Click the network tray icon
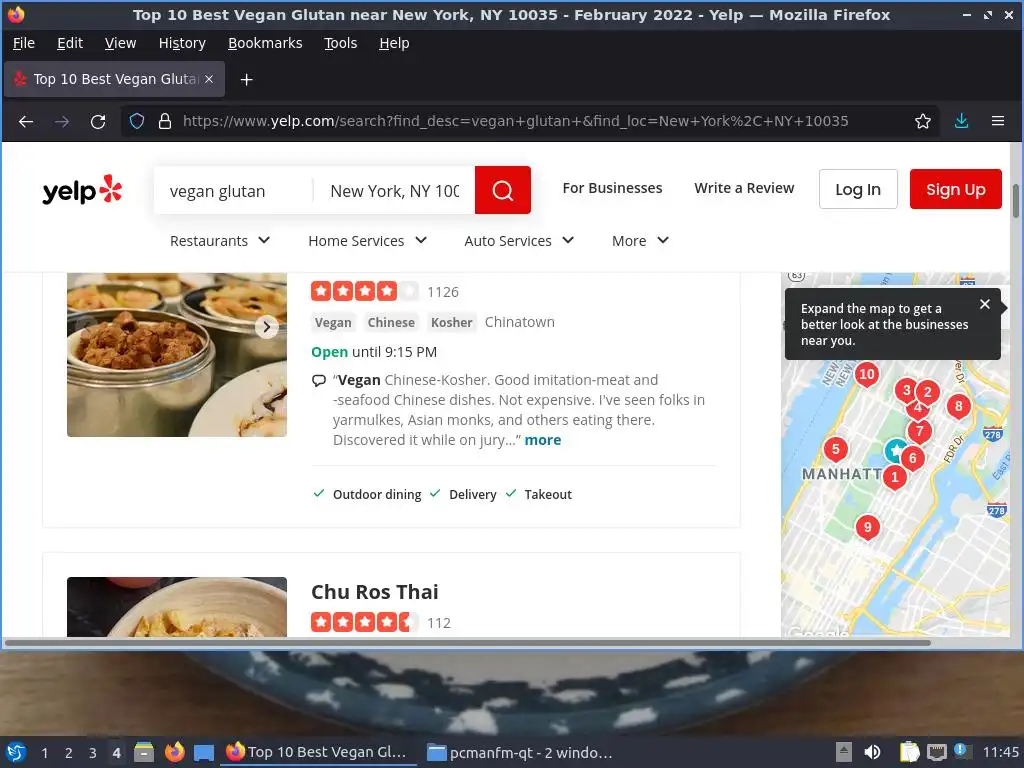The height and width of the screenshot is (768, 1024). pos(936,752)
